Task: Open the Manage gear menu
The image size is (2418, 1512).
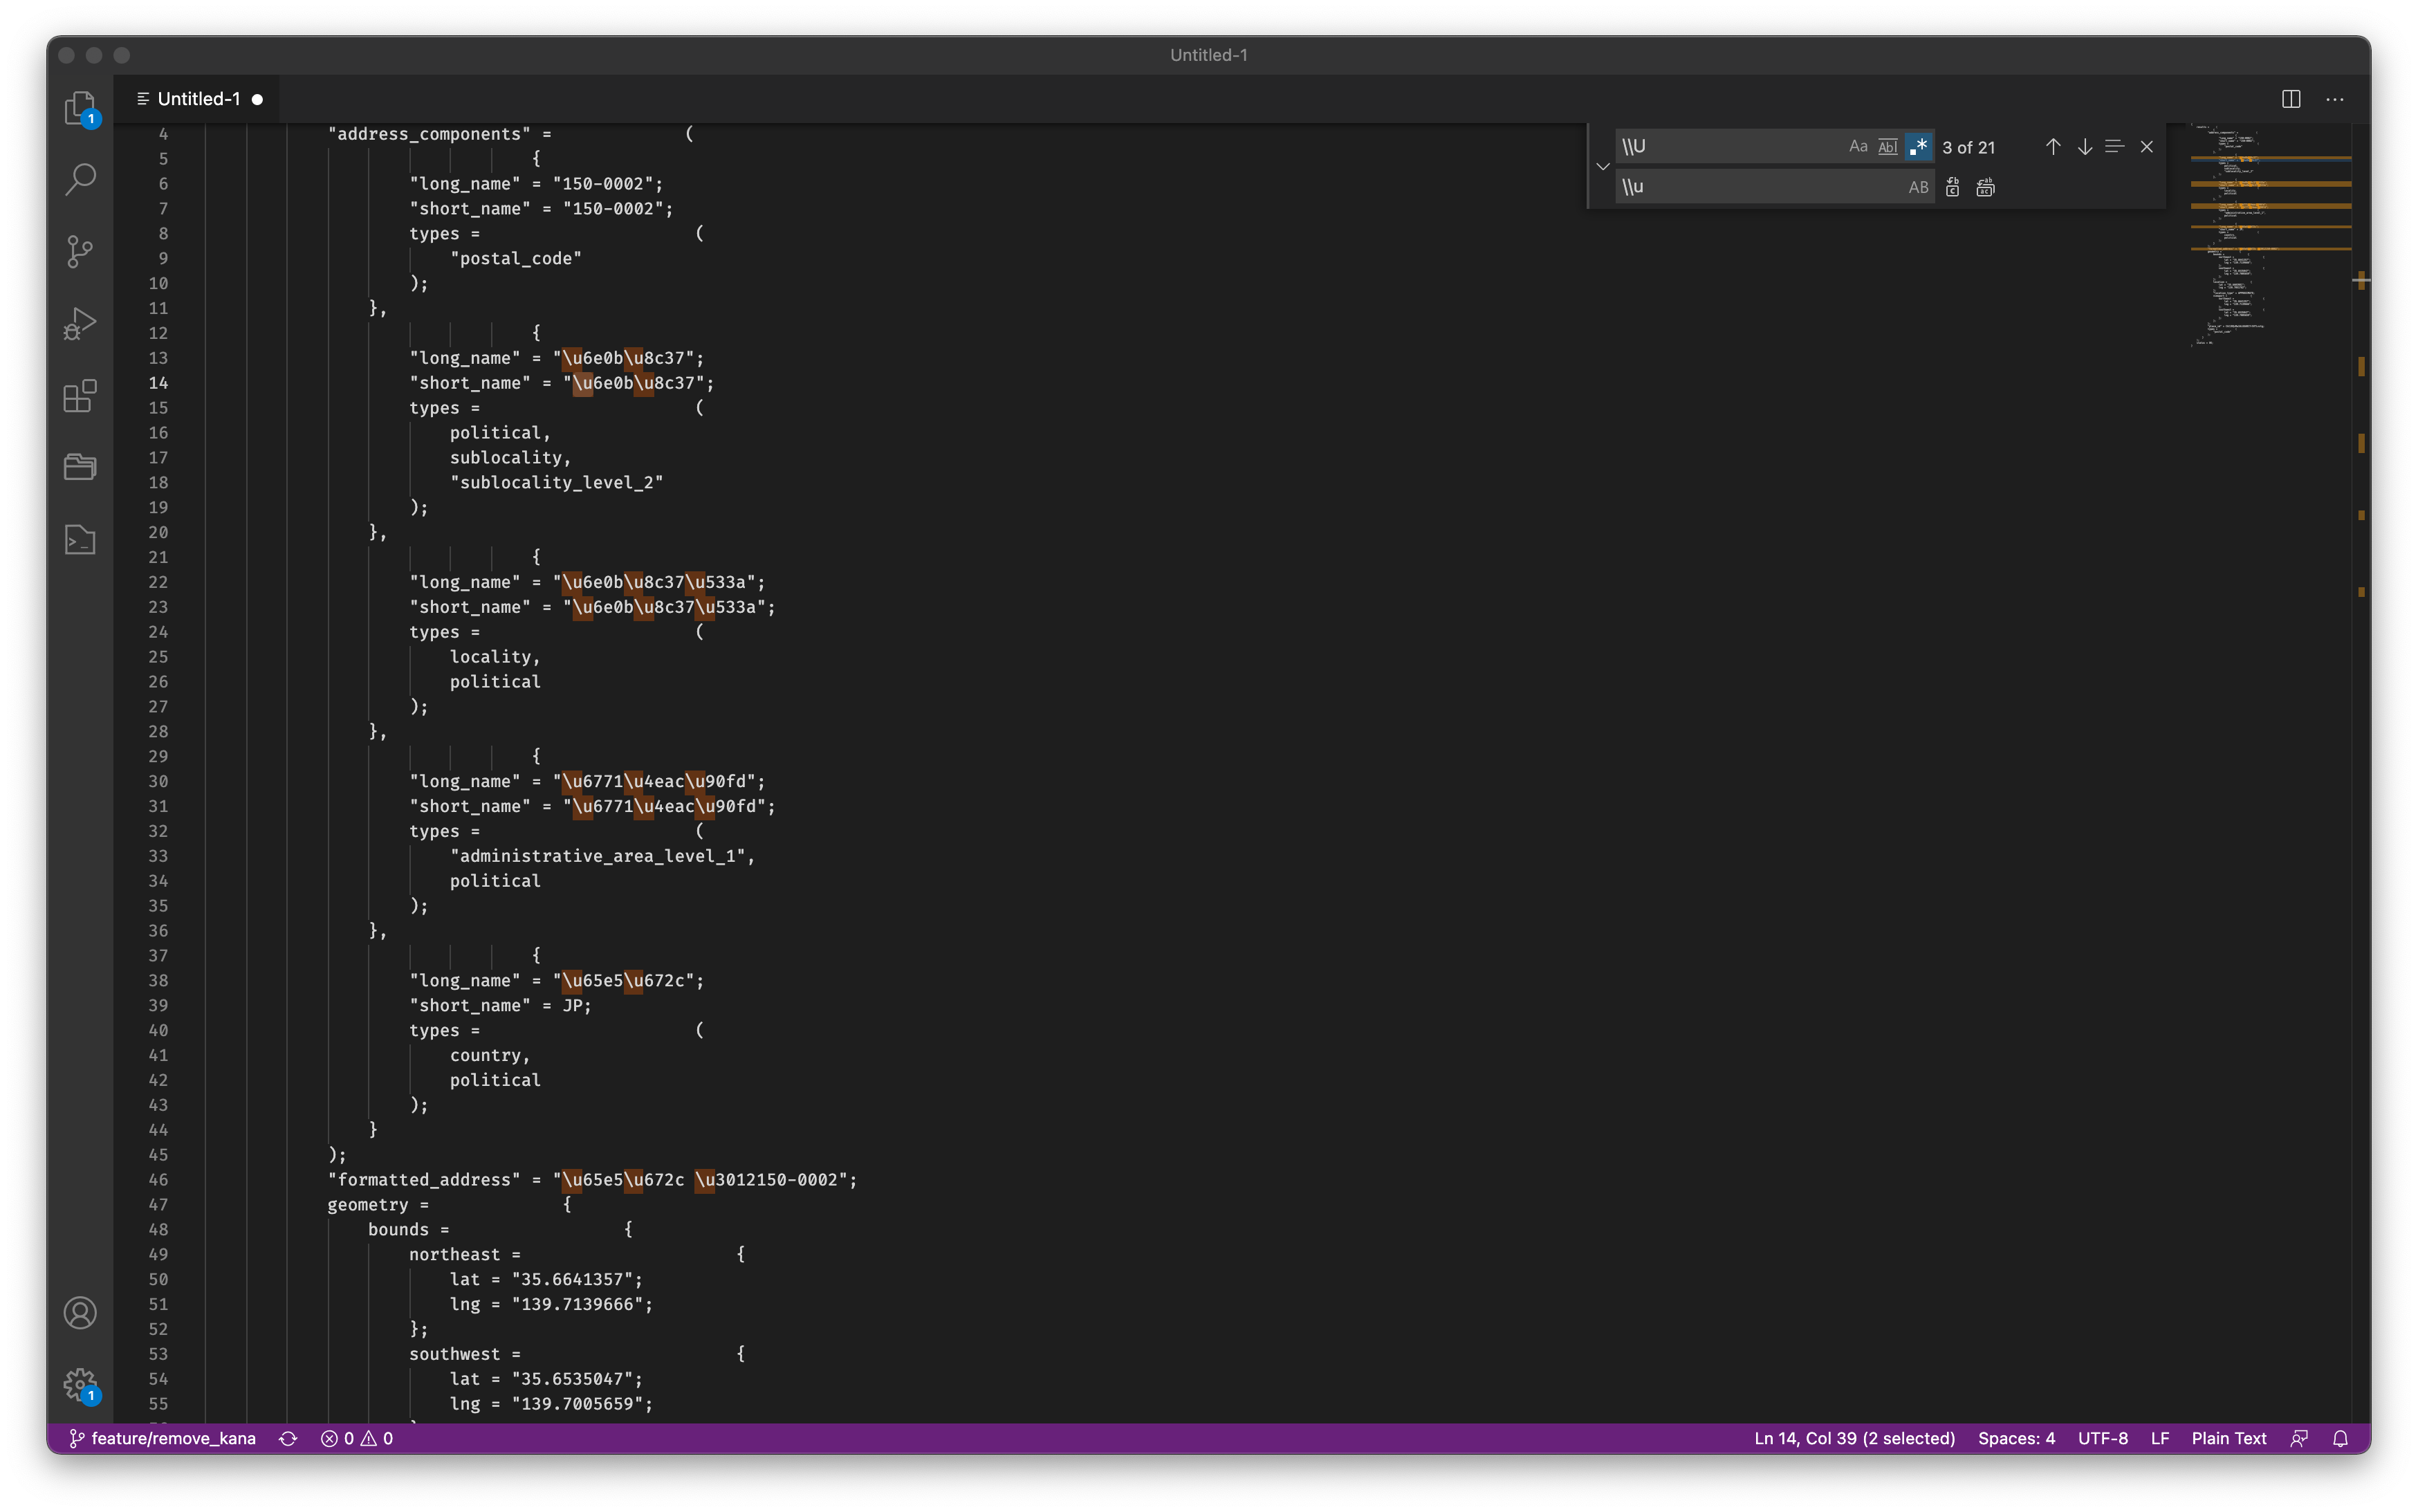Action: (x=80, y=1385)
